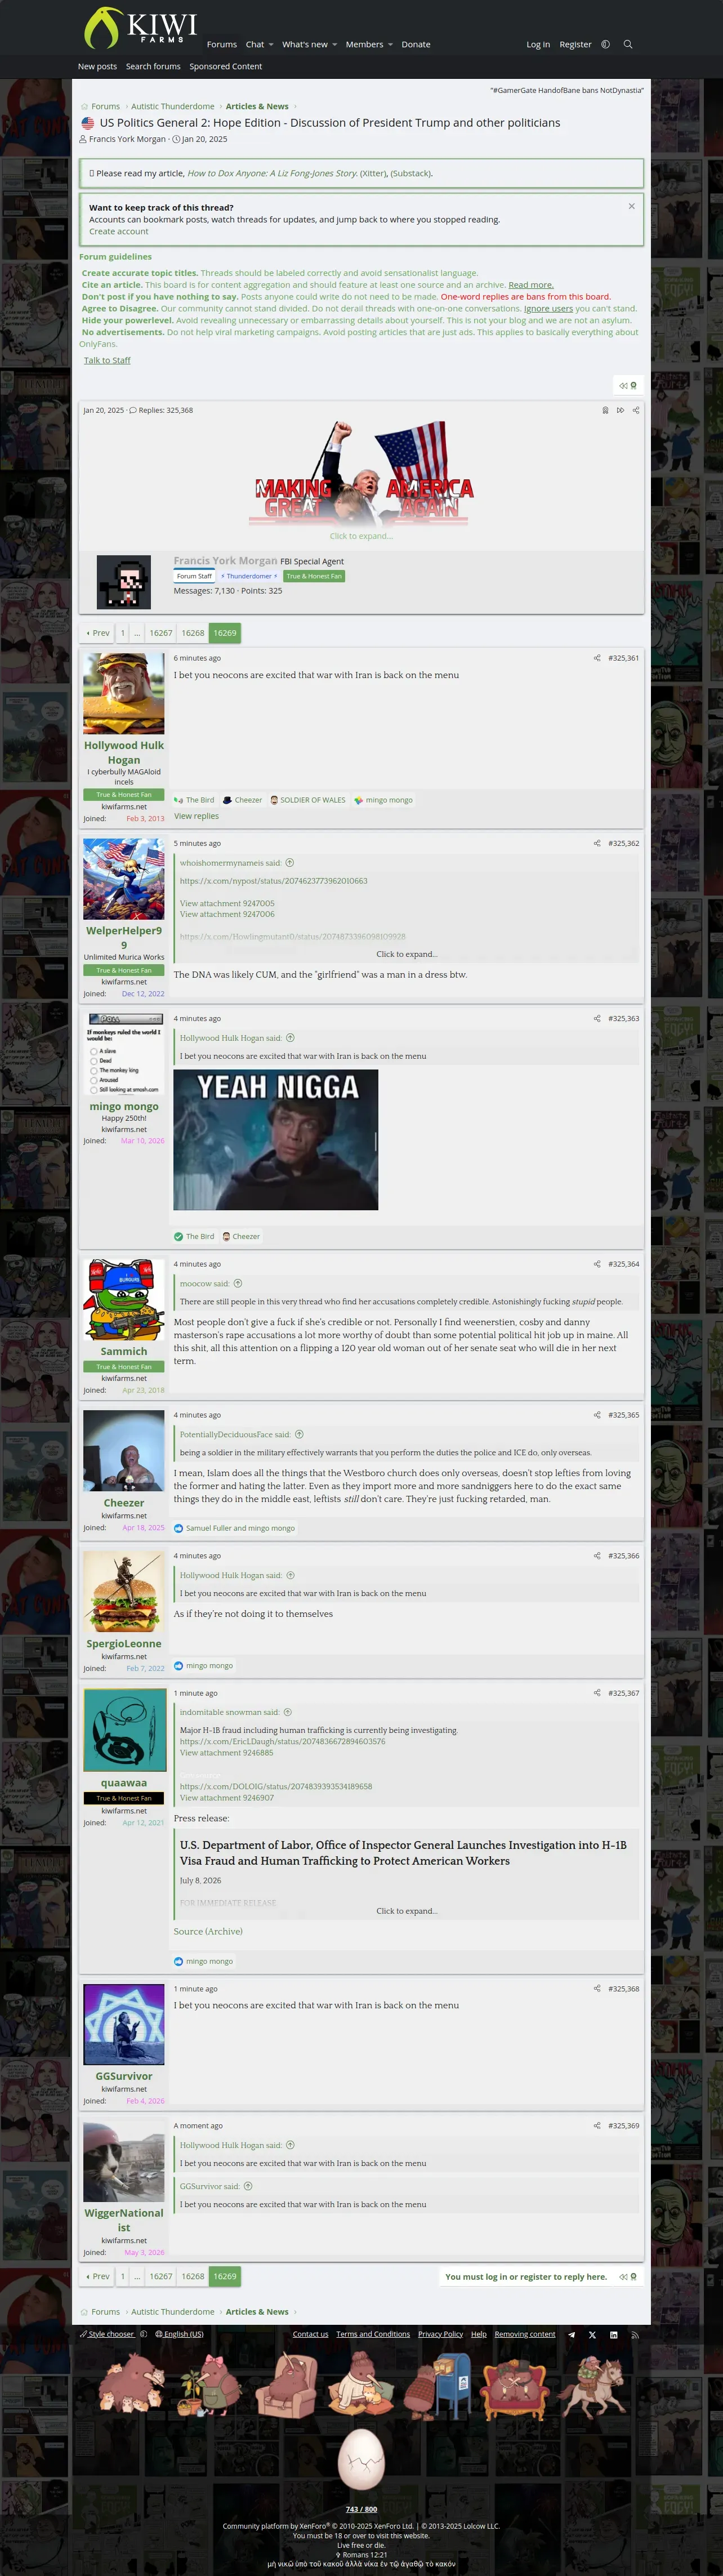723x2576 pixels.
Task: Open 'View attachment 9246885' link
Action: [227, 1753]
